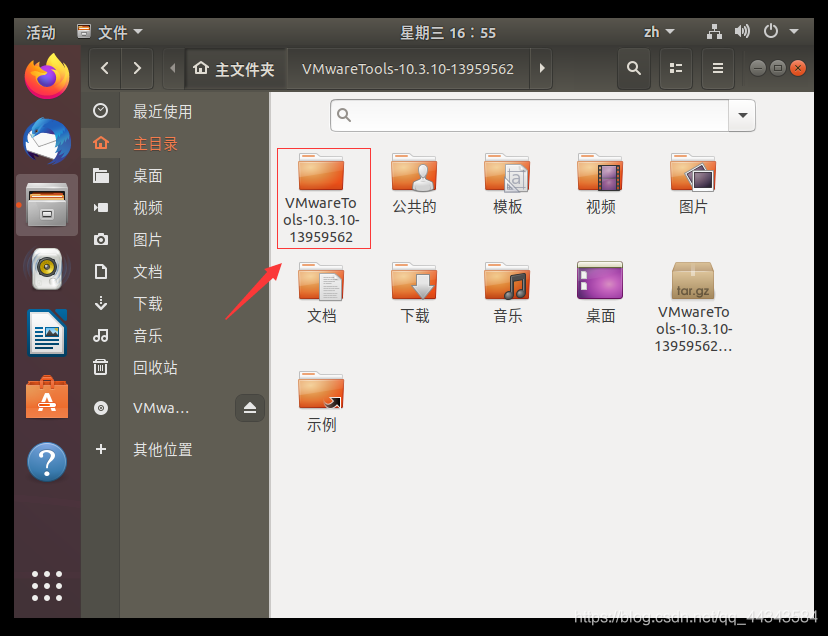This screenshot has width=828, height=636.
Task: Select the purple 桌面 folder icon in the file grid
Action: 600,293
